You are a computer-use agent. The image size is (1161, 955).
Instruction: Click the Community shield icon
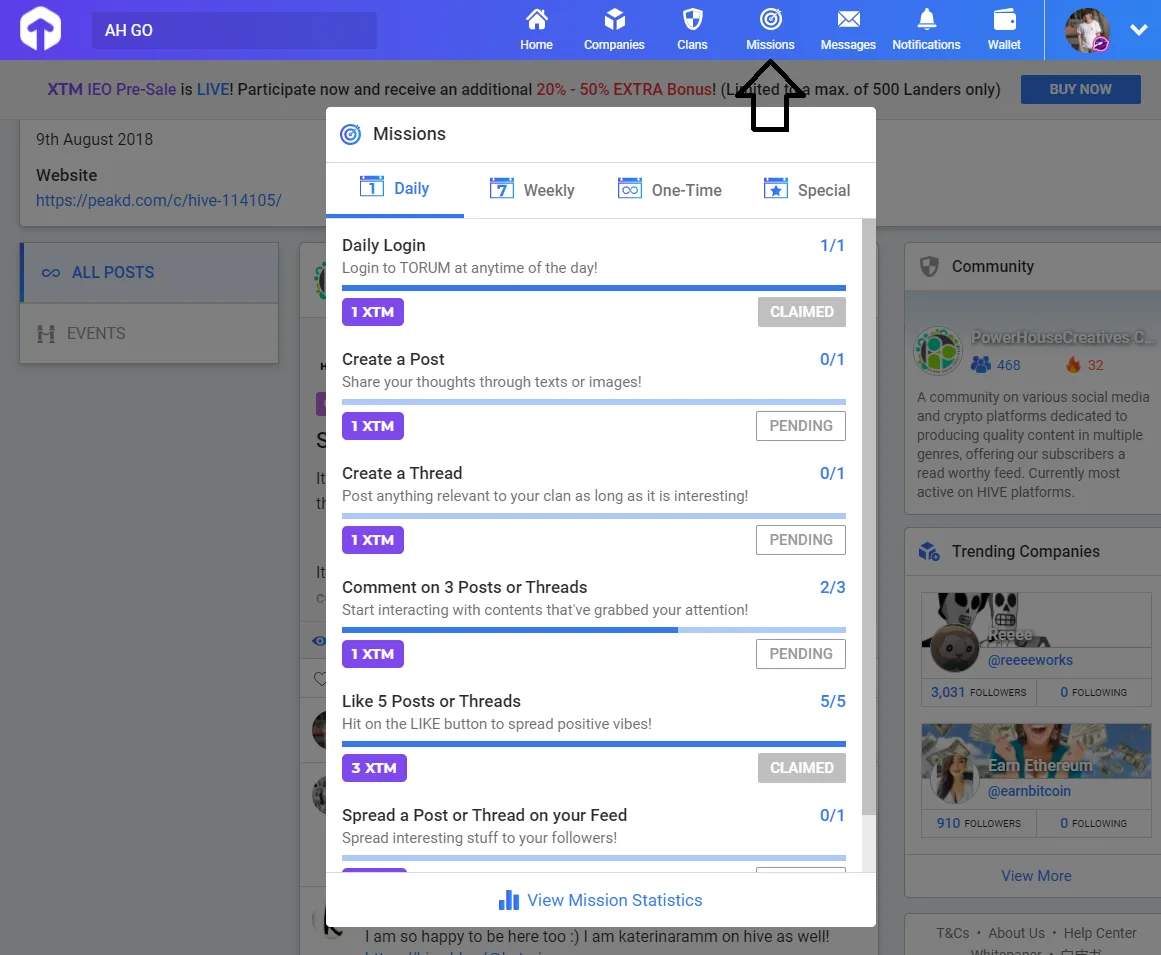pos(929,267)
